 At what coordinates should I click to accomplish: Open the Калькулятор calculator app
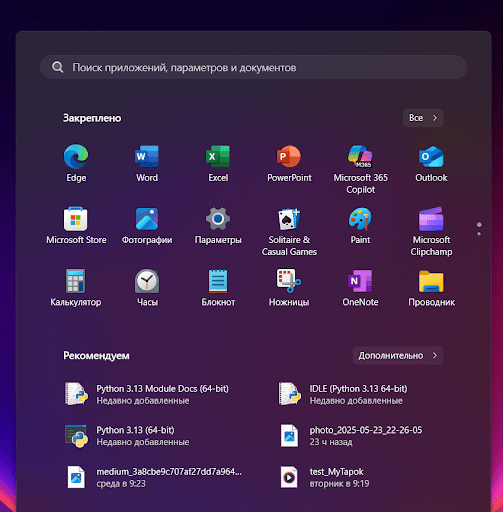[x=76, y=288]
